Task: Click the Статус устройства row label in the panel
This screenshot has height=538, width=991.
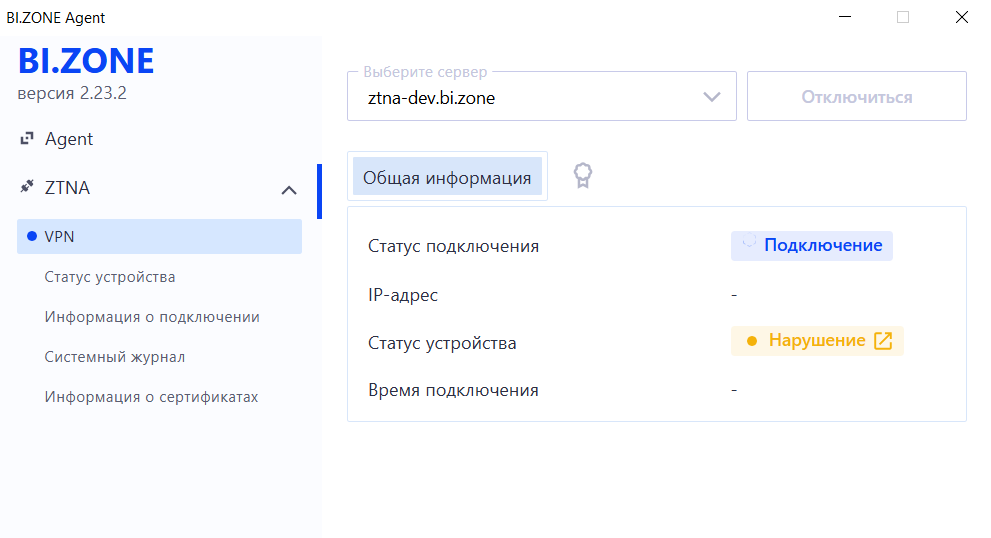Action: 442,343
